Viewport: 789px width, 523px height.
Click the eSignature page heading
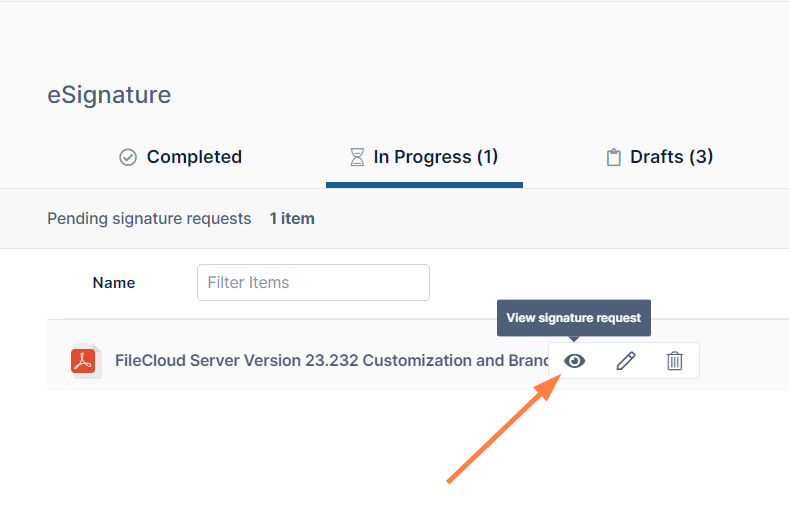point(109,95)
